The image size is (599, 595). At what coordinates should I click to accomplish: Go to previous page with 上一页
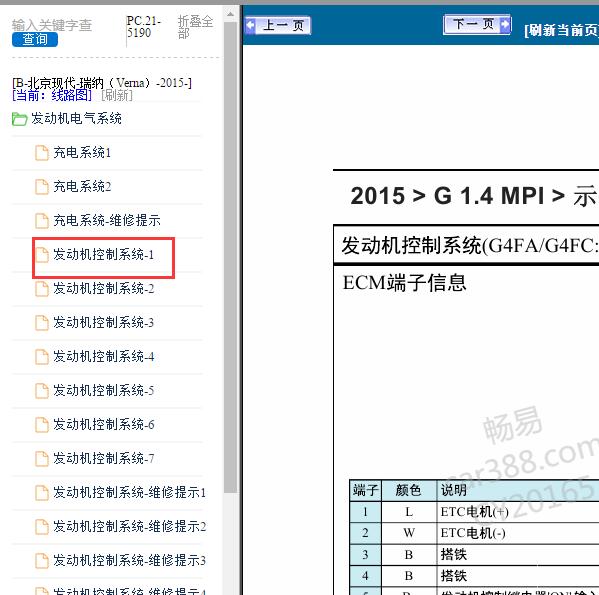[x=278, y=26]
